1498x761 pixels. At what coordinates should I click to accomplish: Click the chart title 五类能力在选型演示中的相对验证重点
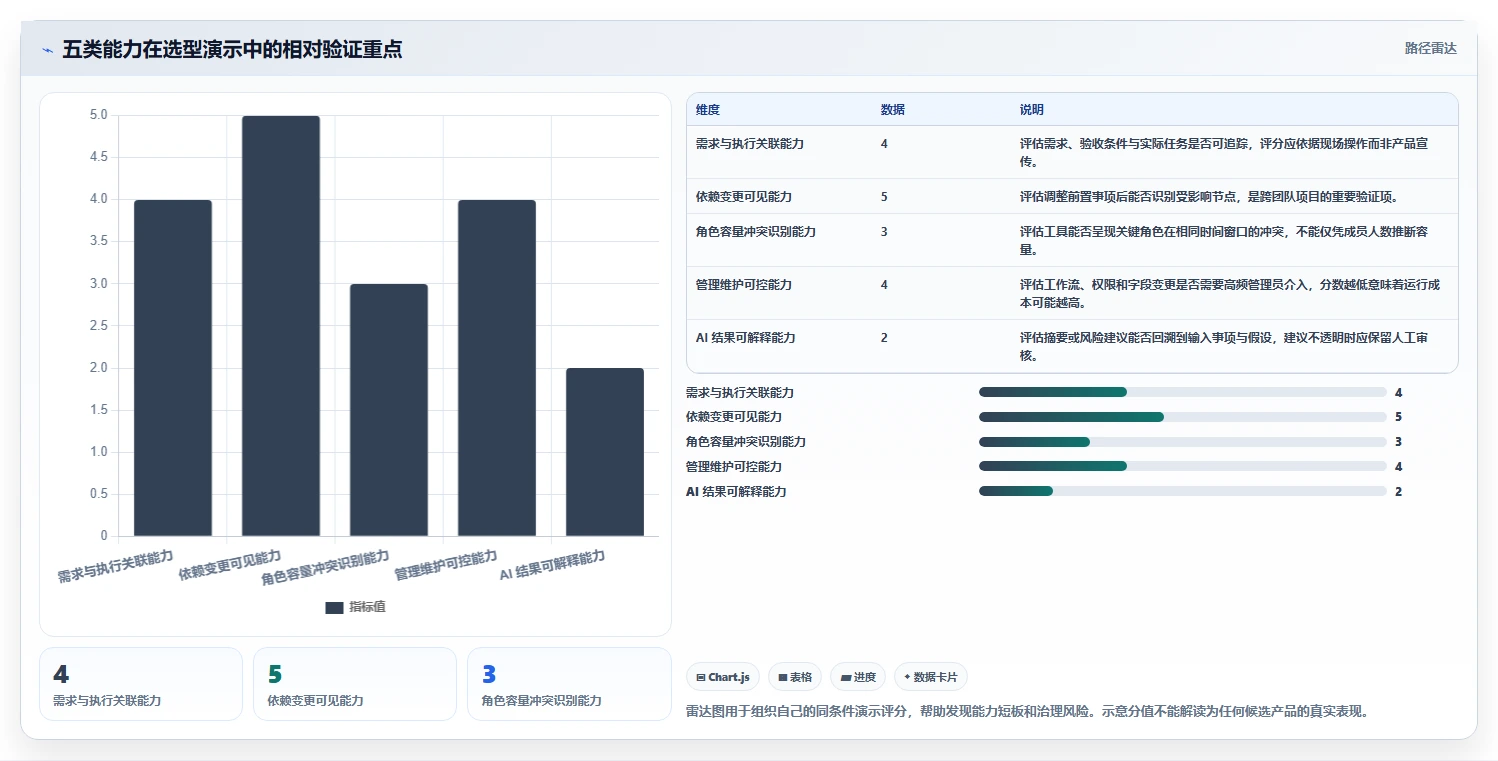point(232,49)
